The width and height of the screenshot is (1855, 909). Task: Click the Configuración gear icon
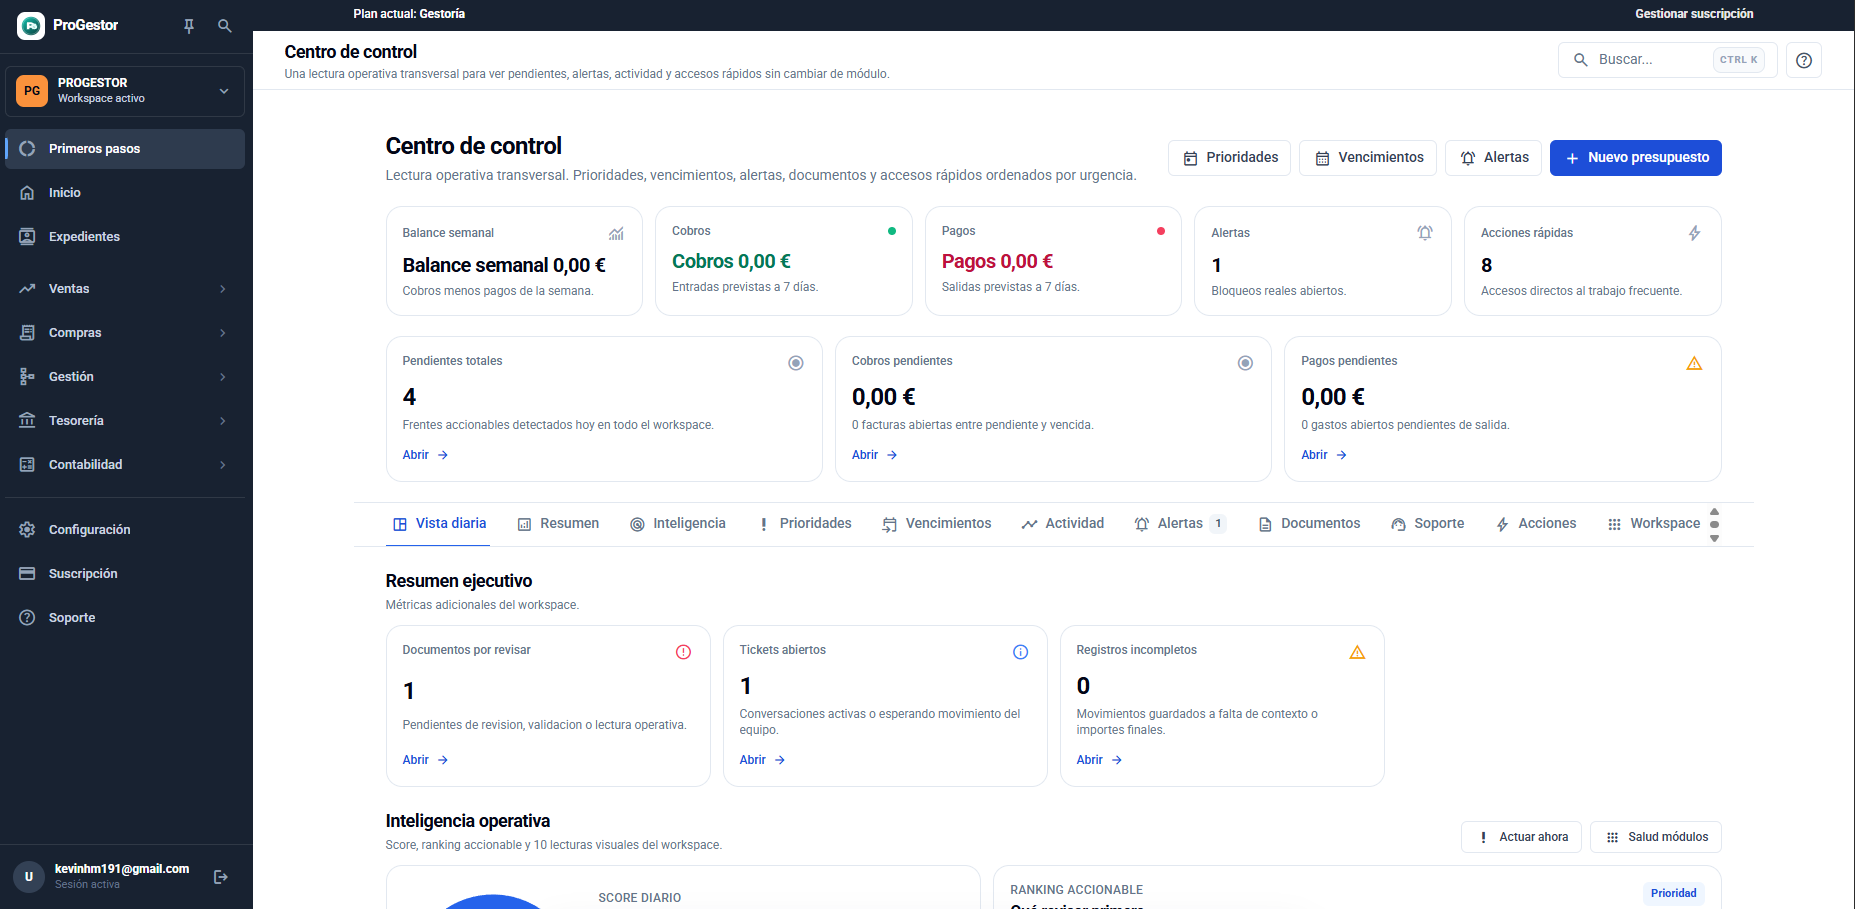pos(27,530)
